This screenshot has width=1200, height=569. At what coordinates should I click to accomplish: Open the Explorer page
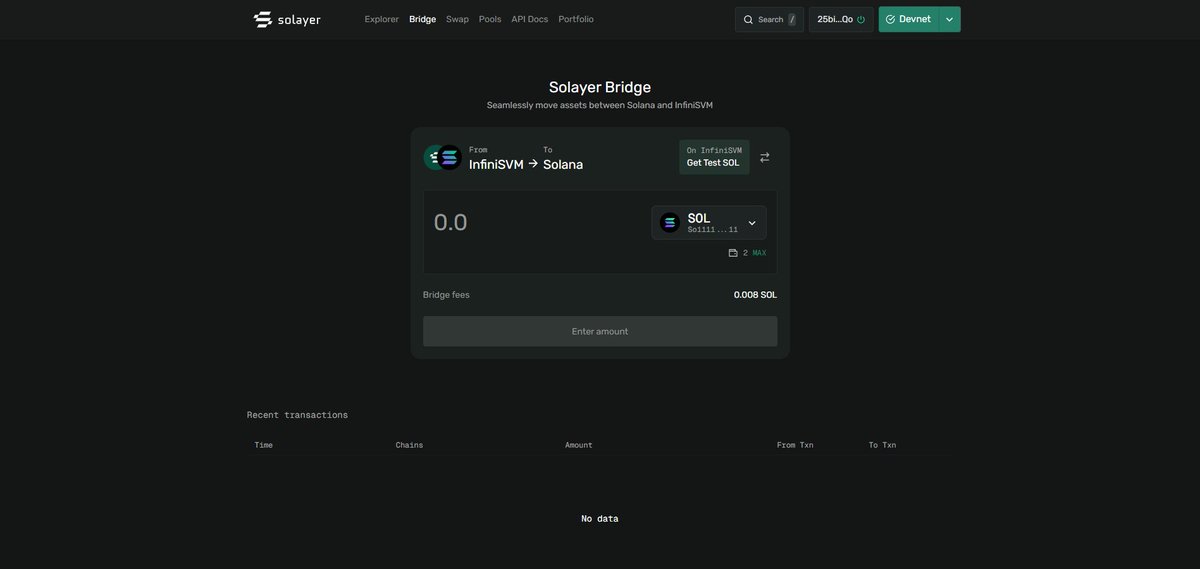(381, 19)
